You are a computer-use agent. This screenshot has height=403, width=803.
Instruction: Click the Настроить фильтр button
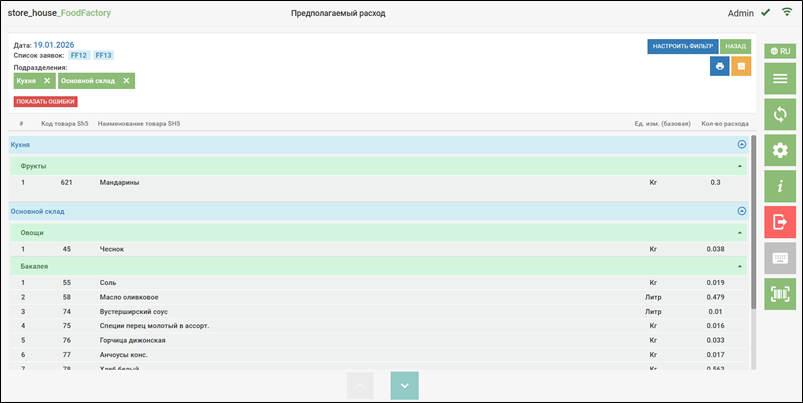(682, 46)
